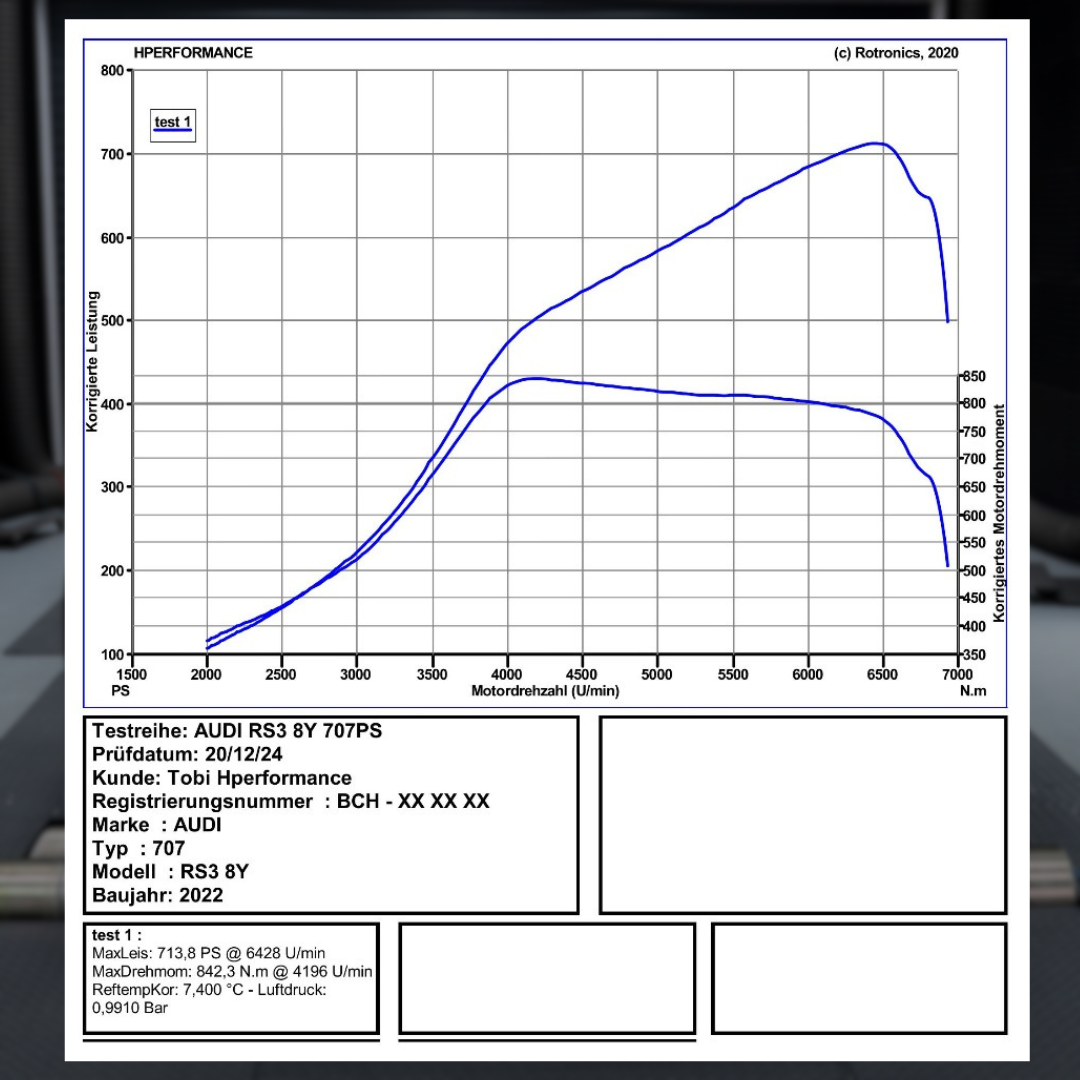This screenshot has height=1080, width=1080.
Task: Click the empty middle box in bottom row
Action: click(546, 978)
